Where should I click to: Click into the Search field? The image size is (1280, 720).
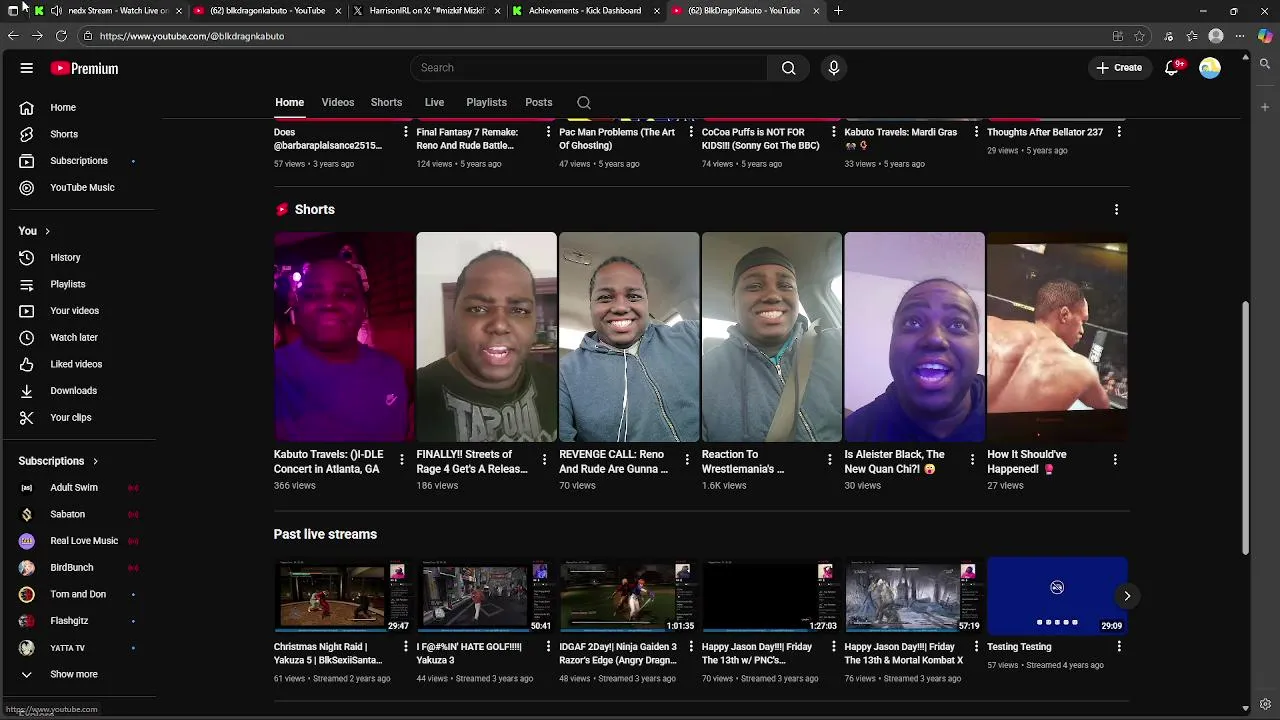point(589,68)
